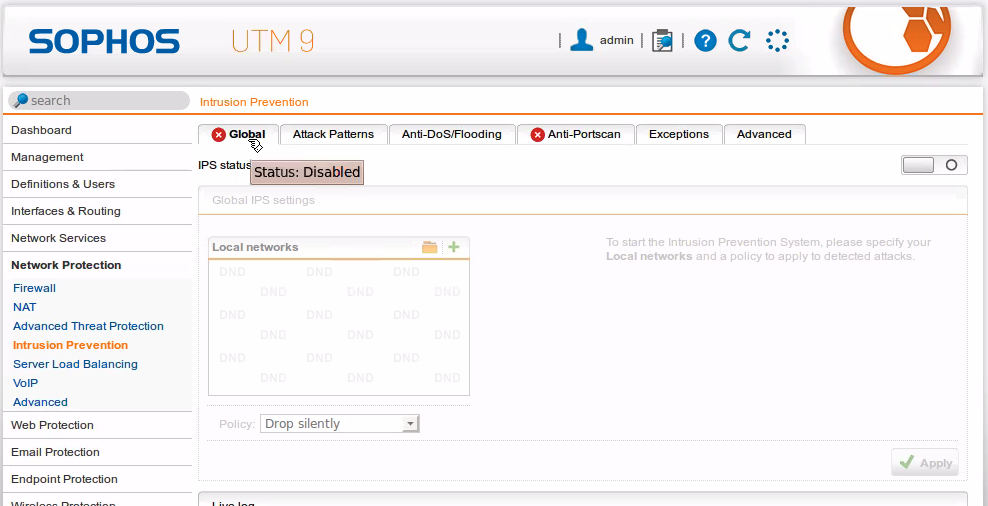This screenshot has width=988, height=506.
Task: Click the admin username text
Action: click(x=616, y=40)
